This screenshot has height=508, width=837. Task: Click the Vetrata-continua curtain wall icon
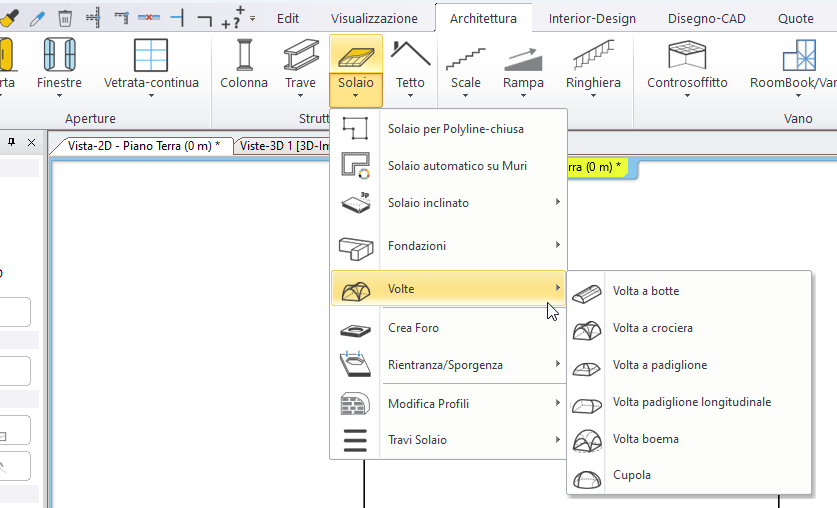tap(151, 55)
